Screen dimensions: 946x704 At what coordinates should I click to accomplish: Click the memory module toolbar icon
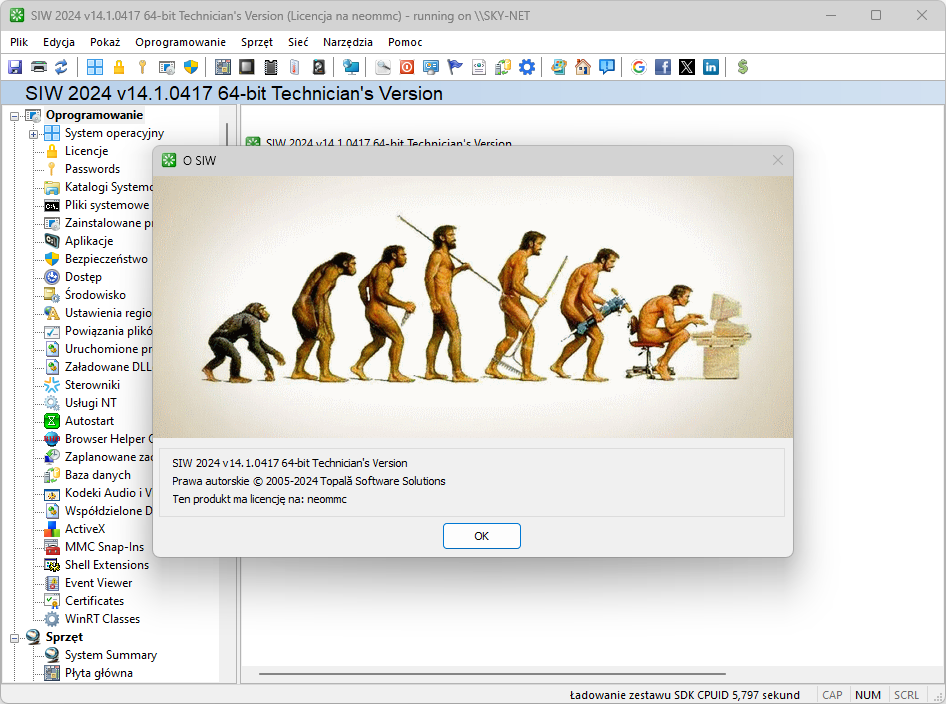(x=271, y=67)
